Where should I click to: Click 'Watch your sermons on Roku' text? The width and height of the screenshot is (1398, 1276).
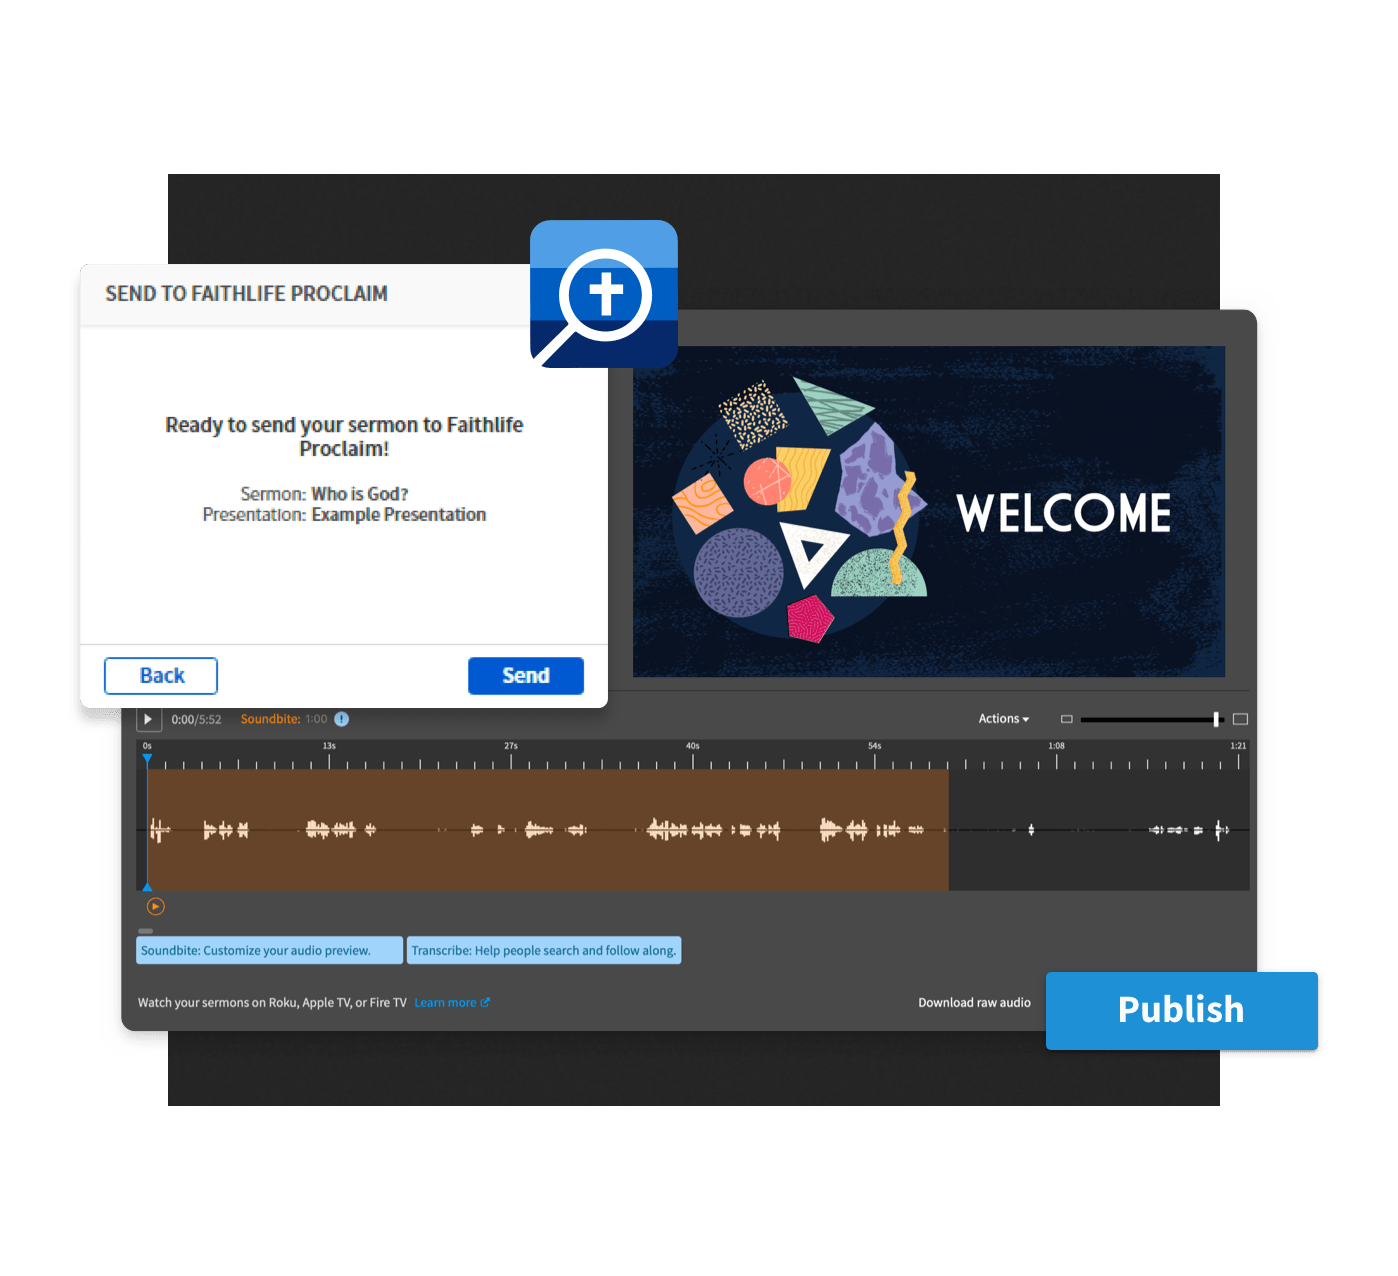pos(272,1003)
